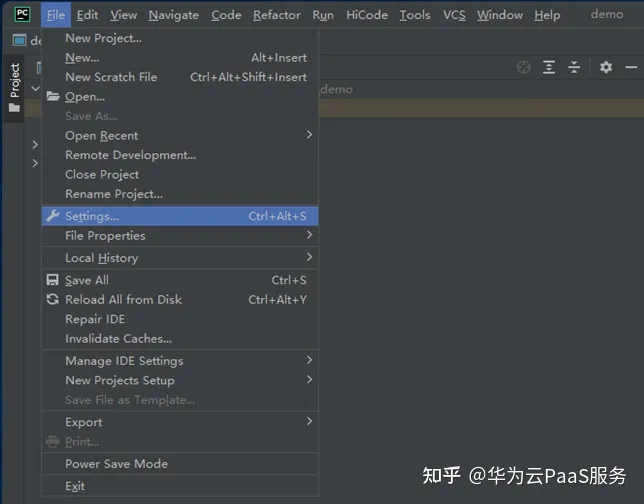Collapse the root project tree node chevron
This screenshot has width=644, height=504.
click(35, 88)
